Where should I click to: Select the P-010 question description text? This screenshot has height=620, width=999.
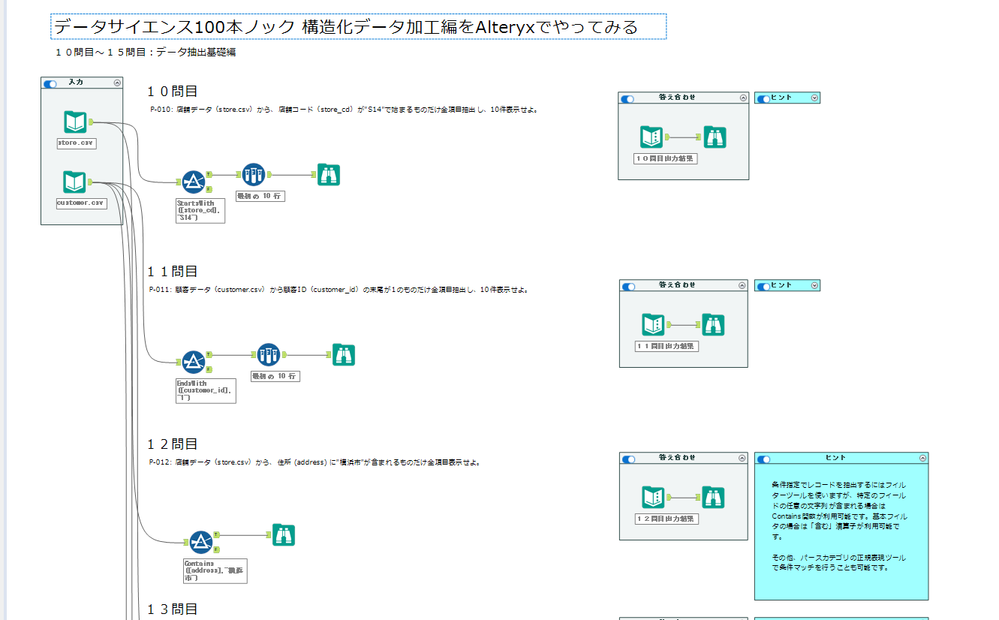pyautogui.click(x=345, y=110)
